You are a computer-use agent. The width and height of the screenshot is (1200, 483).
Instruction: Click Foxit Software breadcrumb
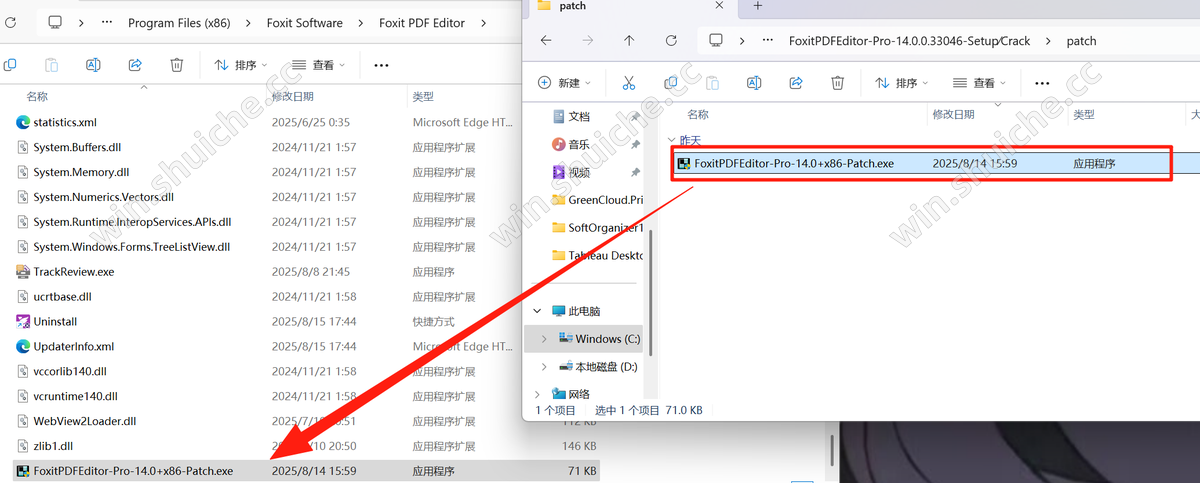[x=305, y=22]
